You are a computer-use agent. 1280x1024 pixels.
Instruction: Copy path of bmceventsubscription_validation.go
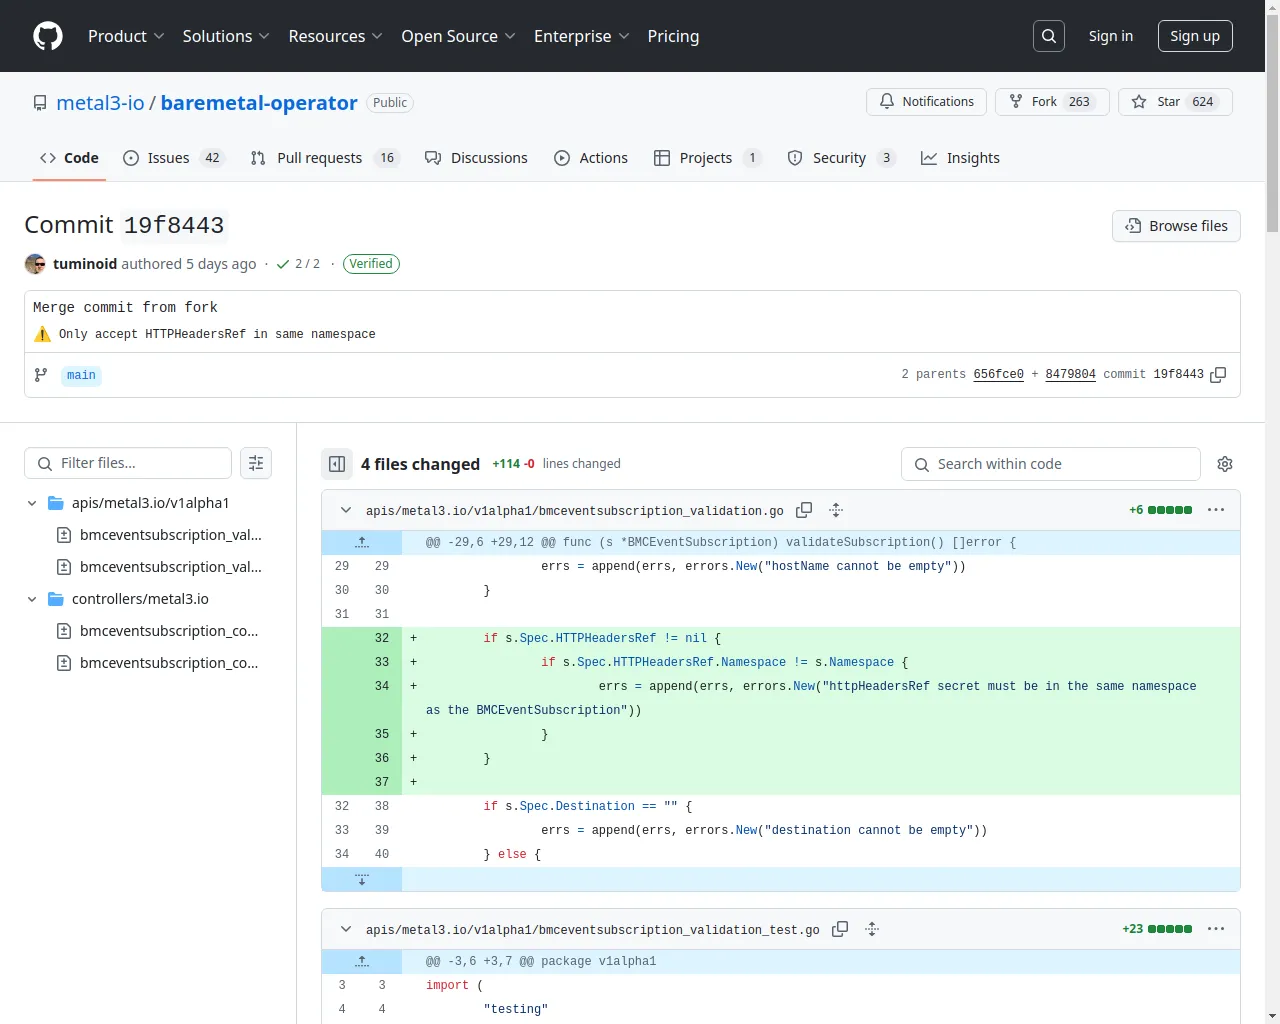804,510
